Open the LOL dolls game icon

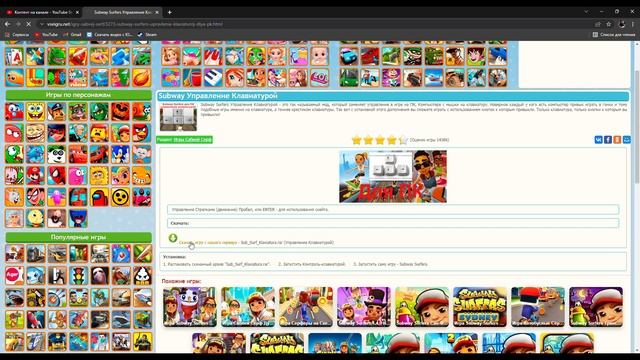click(319, 78)
